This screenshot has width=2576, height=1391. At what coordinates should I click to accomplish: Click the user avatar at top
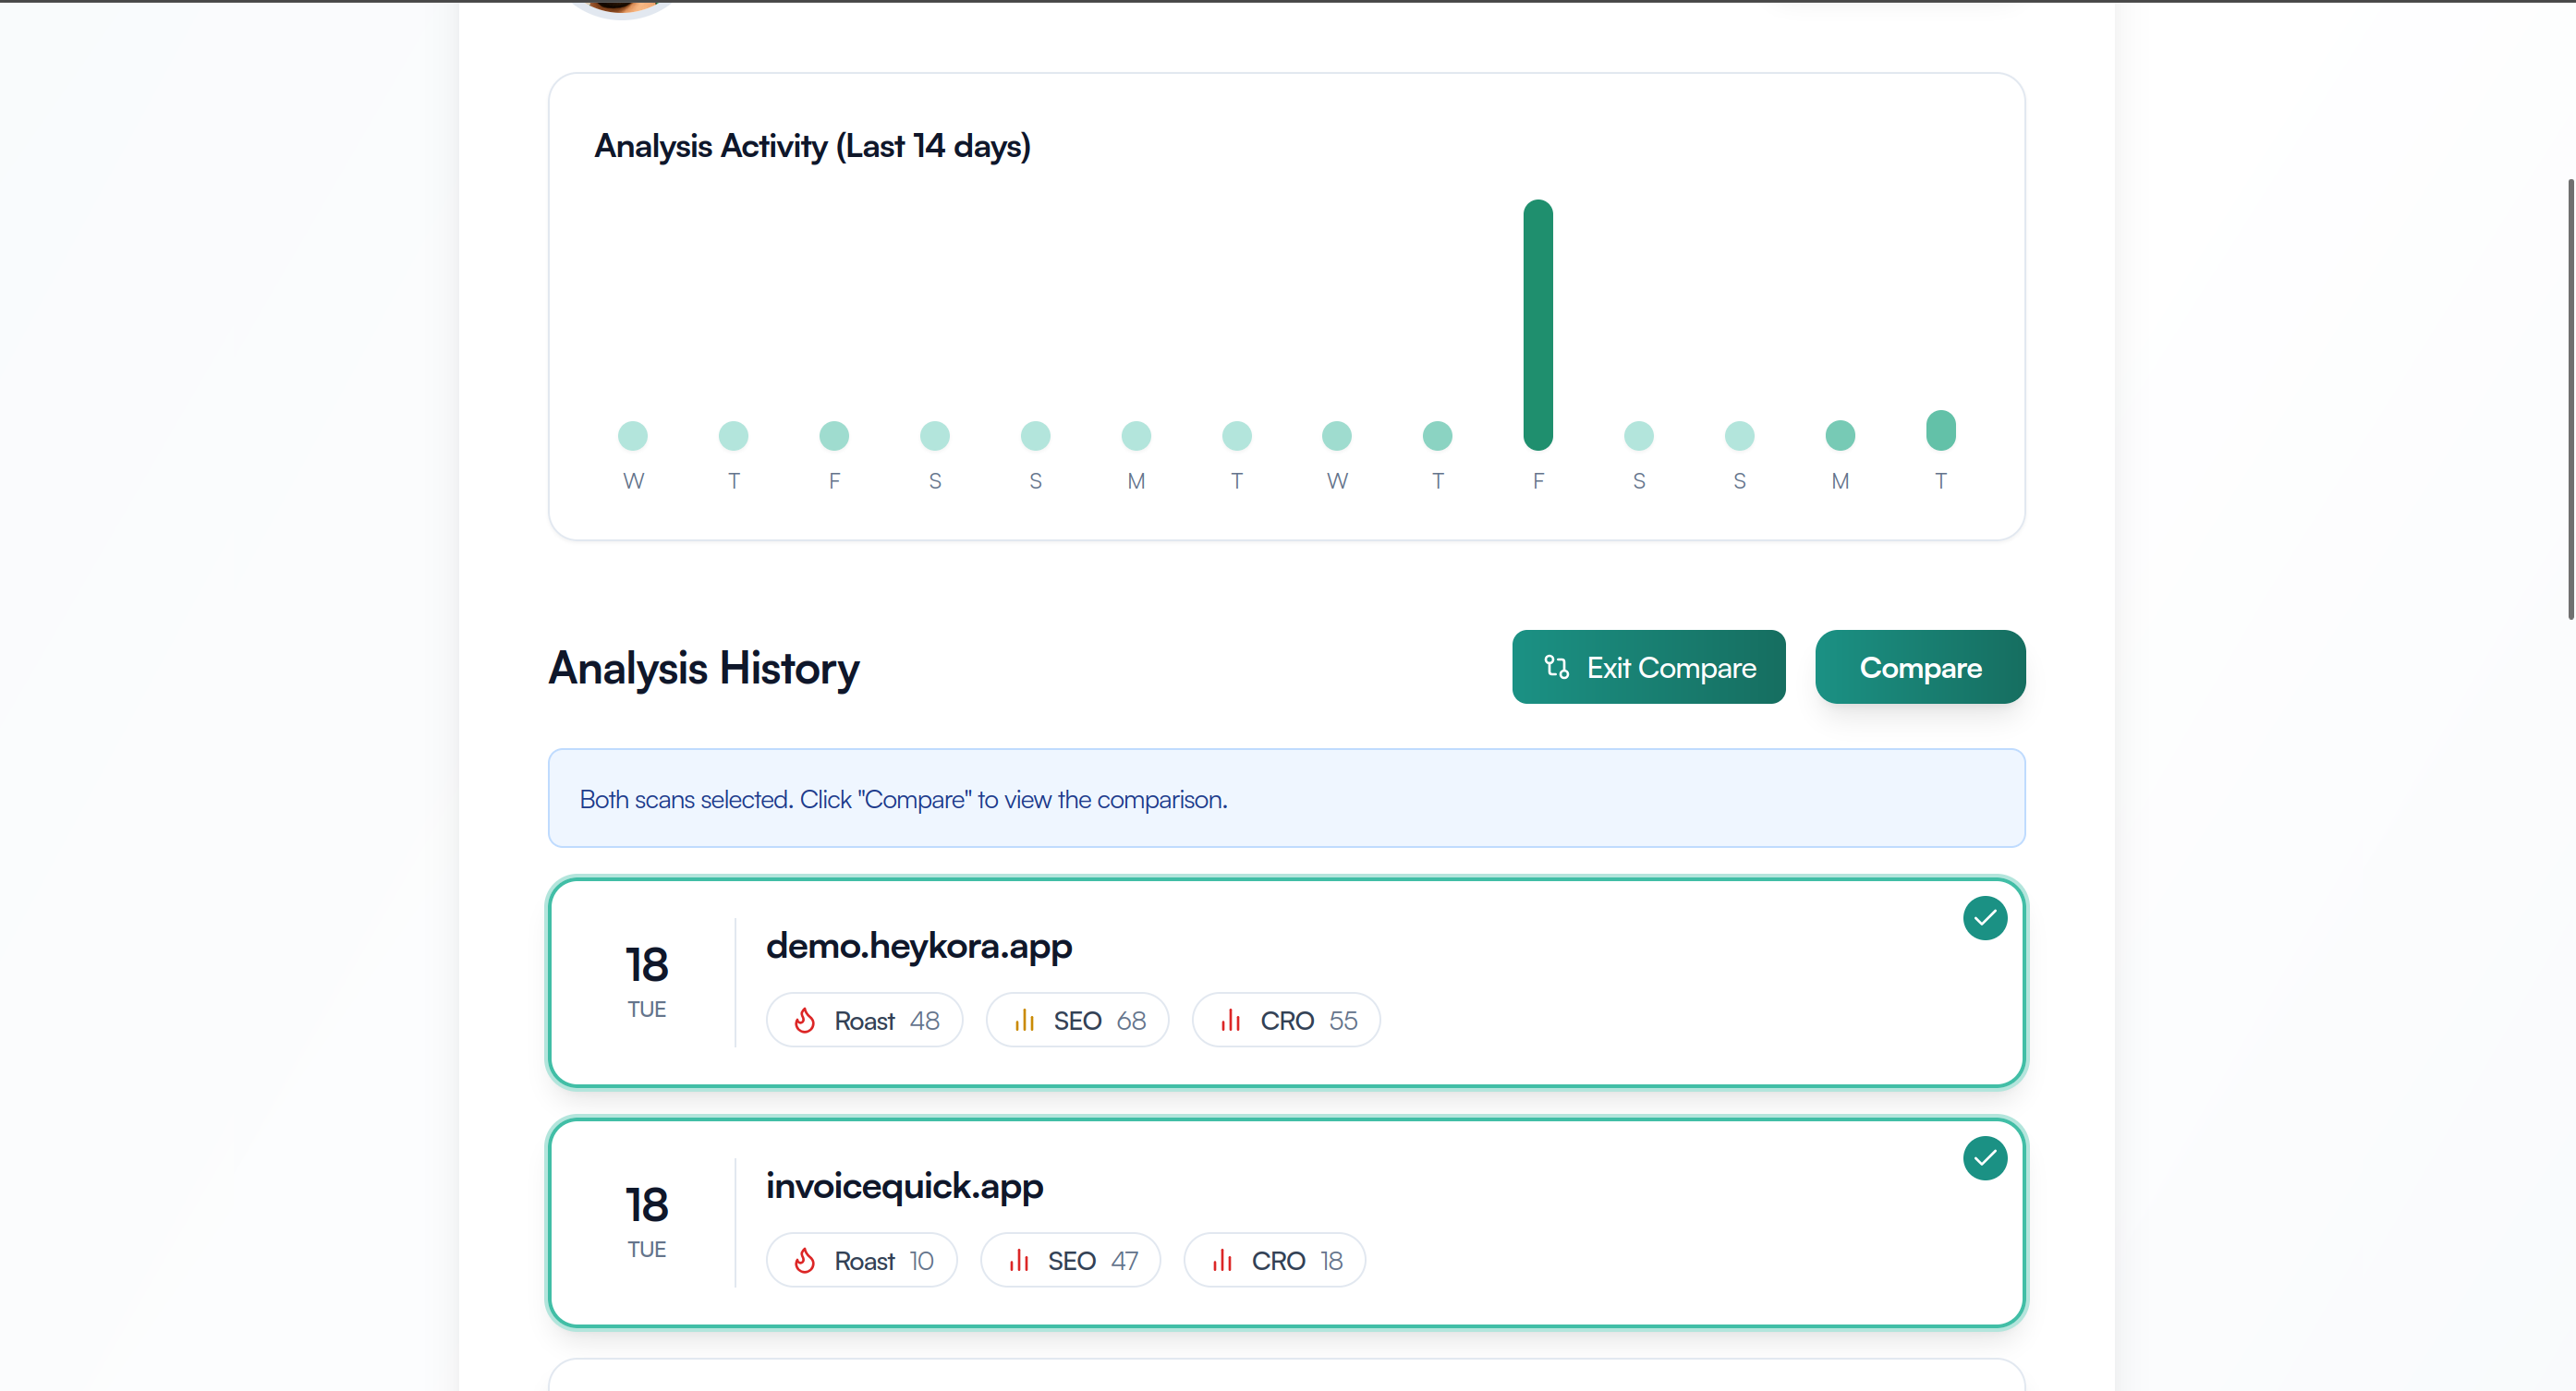pos(622,6)
